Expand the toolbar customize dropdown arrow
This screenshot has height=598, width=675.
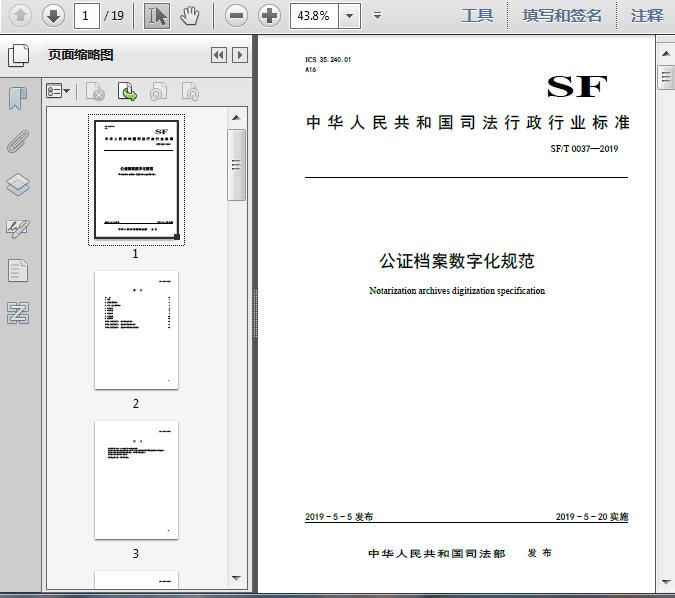pos(377,16)
